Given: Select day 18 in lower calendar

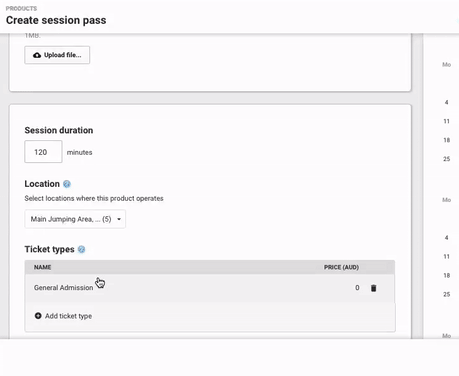Looking at the screenshot, I should click(x=447, y=275).
